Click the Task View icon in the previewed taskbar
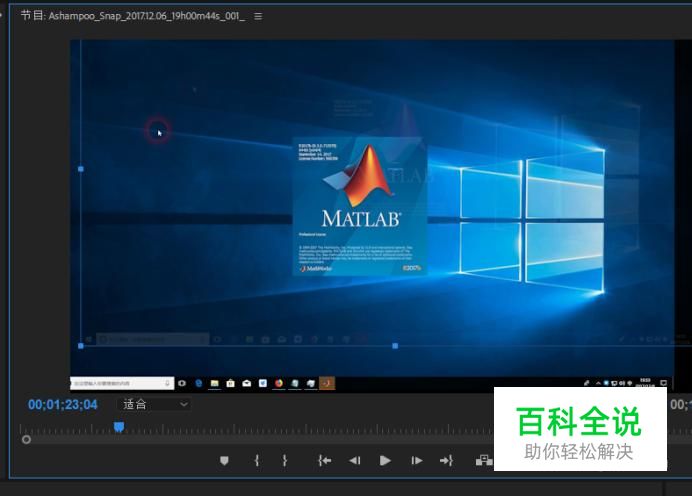The width and height of the screenshot is (692, 496). (182, 383)
